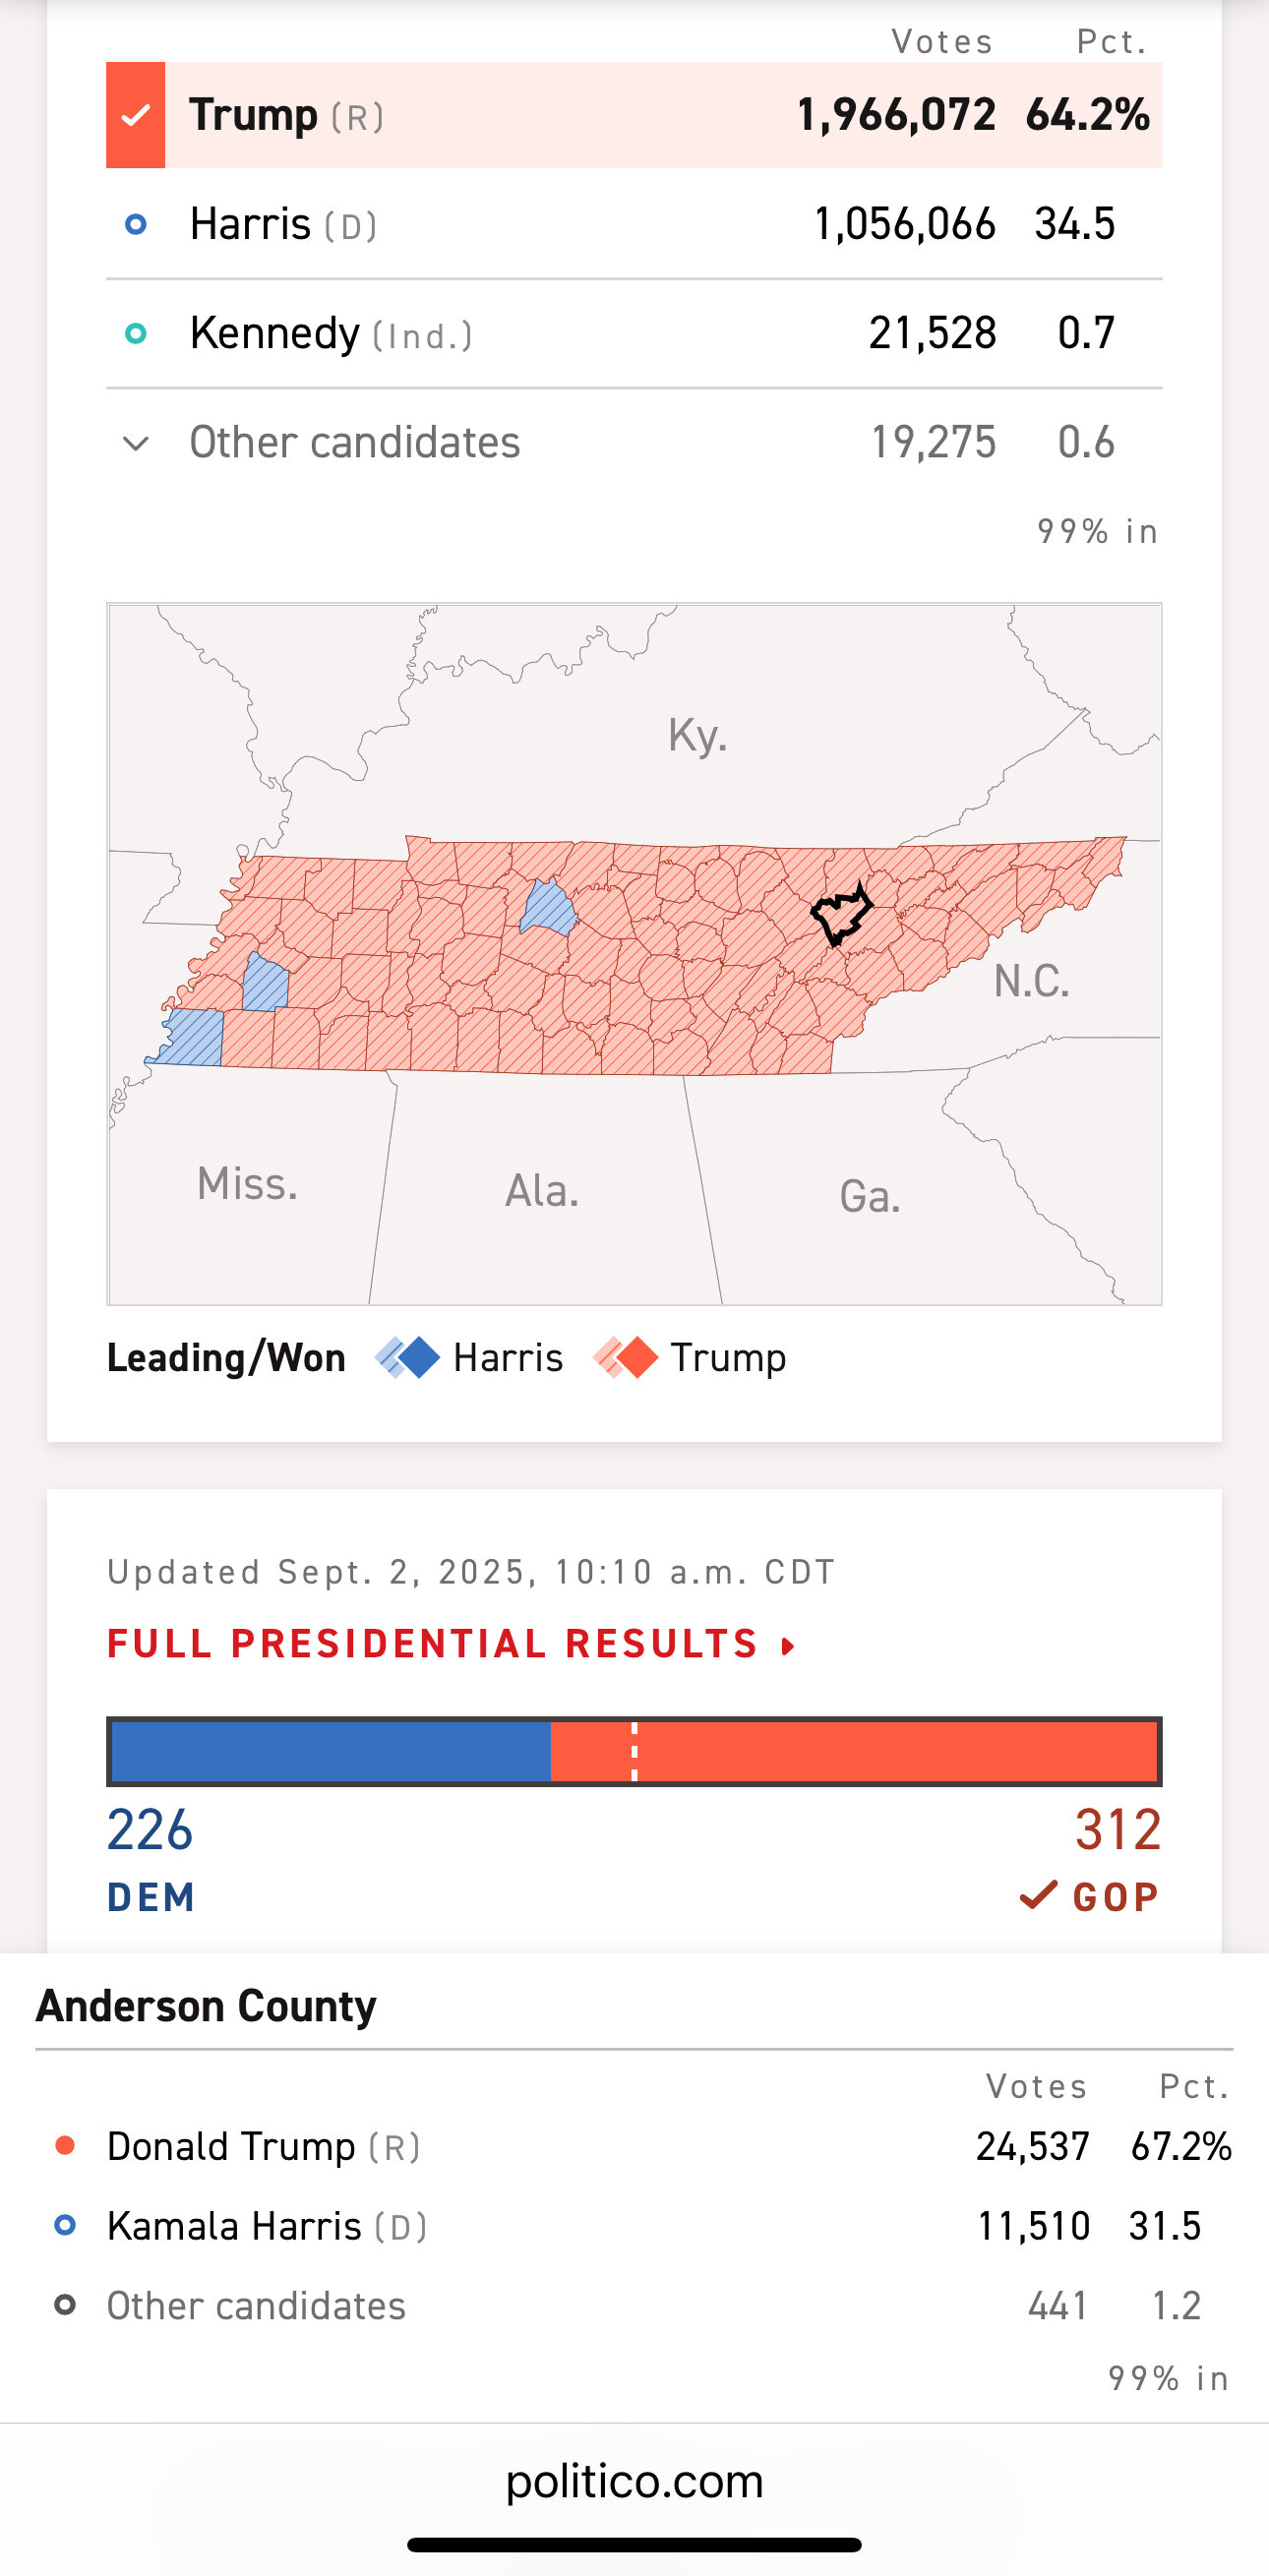Image resolution: width=1269 pixels, height=2576 pixels.
Task: Tap the politico.com address bar
Action: 634,2481
